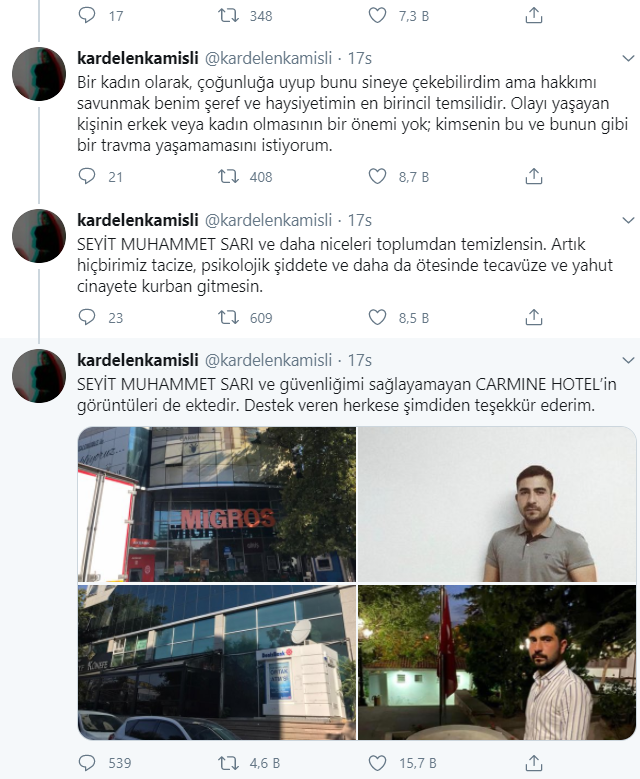
Task: Reply to the CARMINE HOTEL tweet, 539 comments
Action: 87,763
